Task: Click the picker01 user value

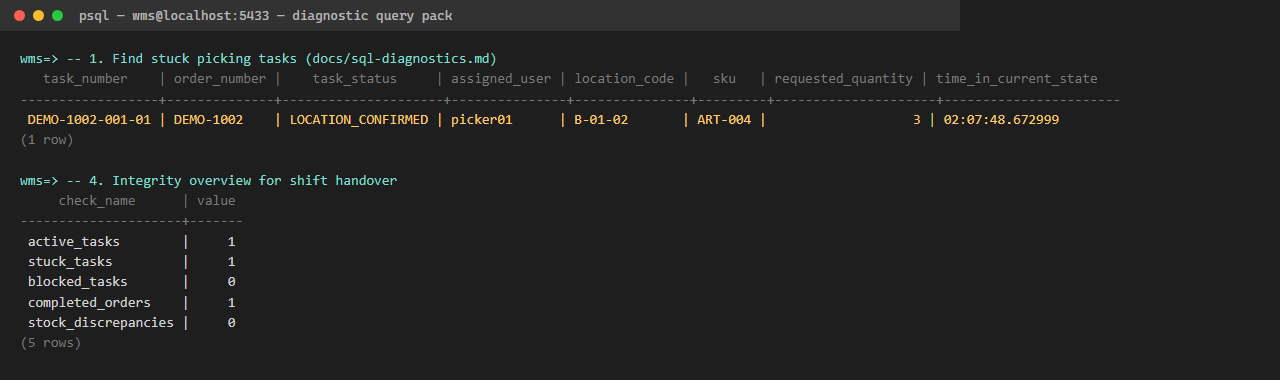Action: [x=482, y=120]
